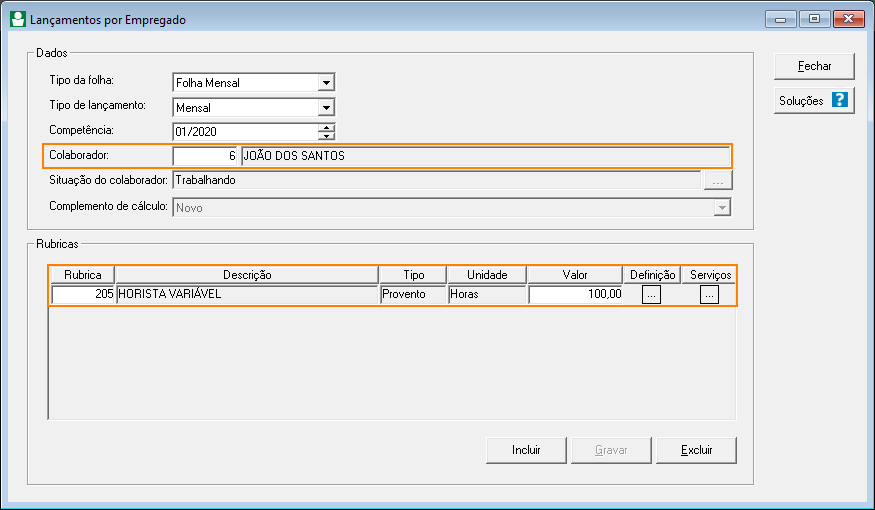Expand the Complemento de cálculo dropdown

coord(722,208)
